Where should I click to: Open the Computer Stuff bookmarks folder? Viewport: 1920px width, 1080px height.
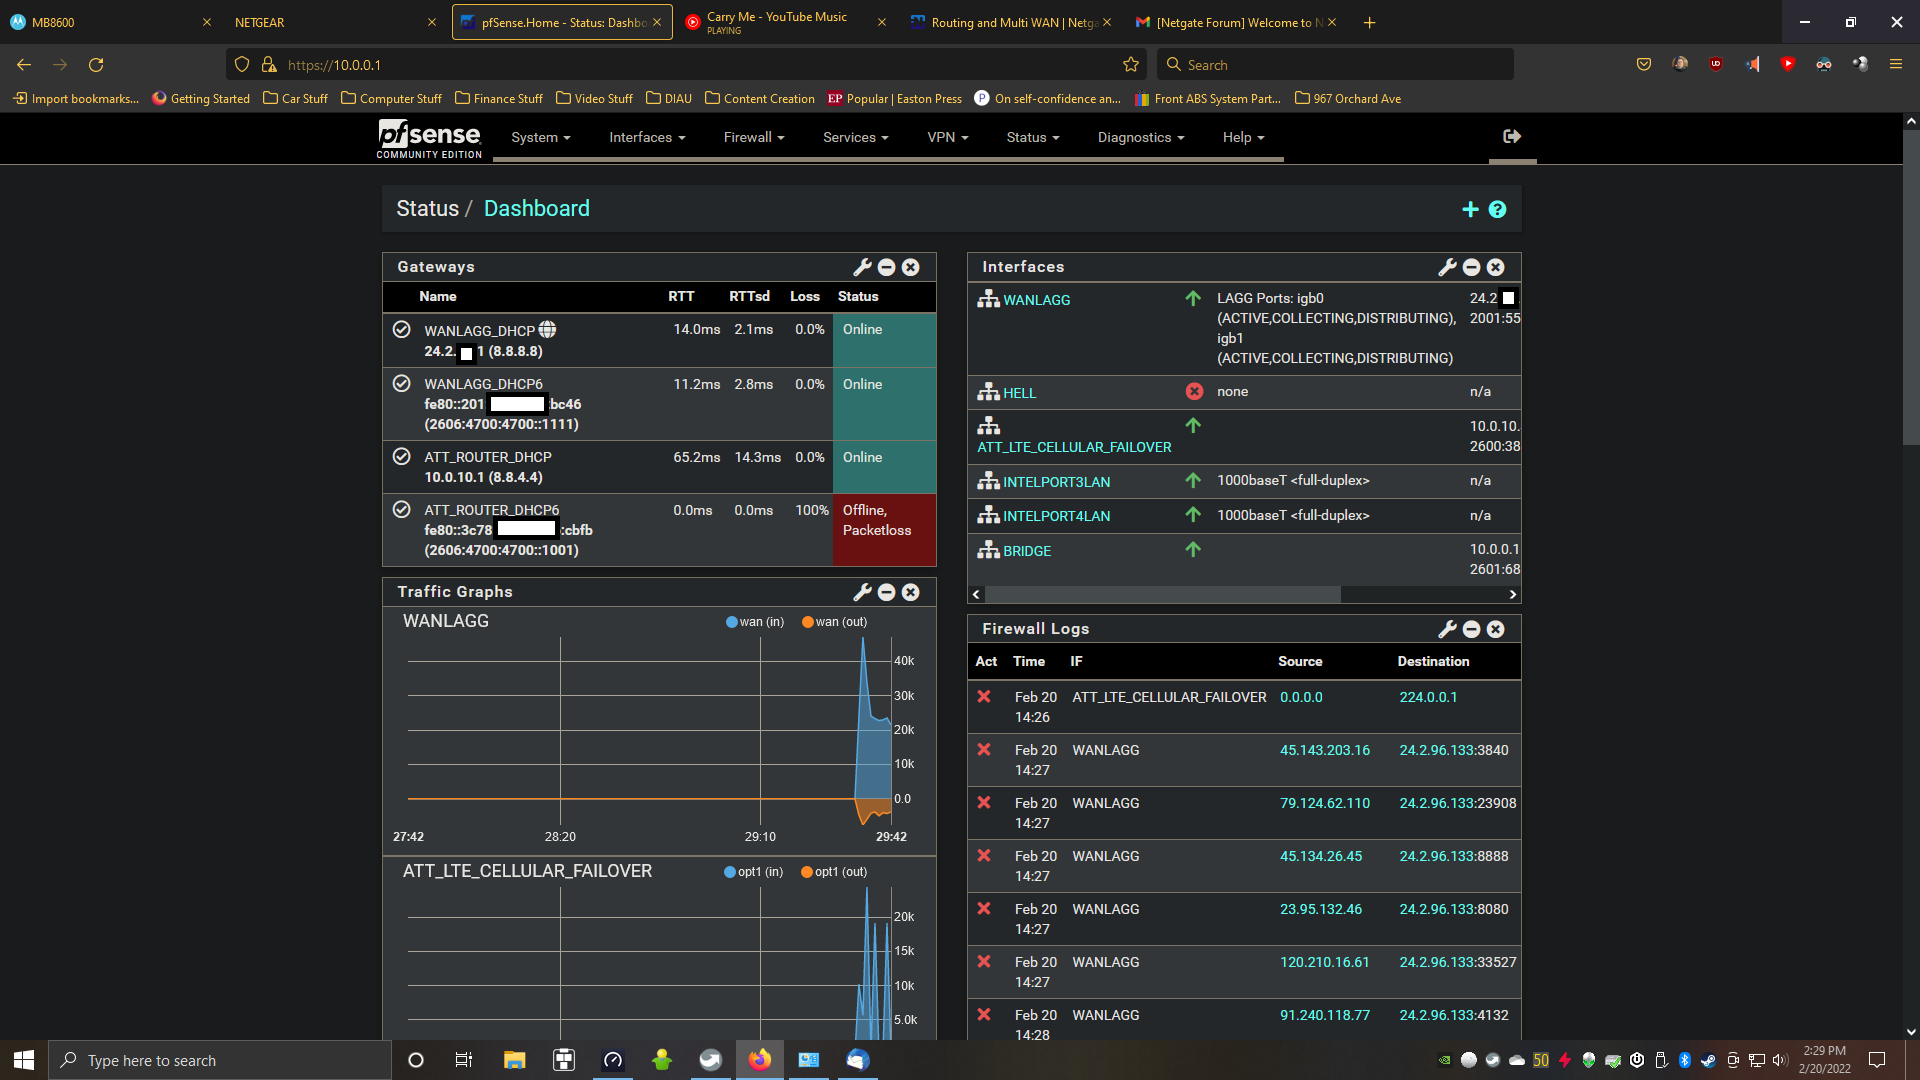tap(391, 98)
